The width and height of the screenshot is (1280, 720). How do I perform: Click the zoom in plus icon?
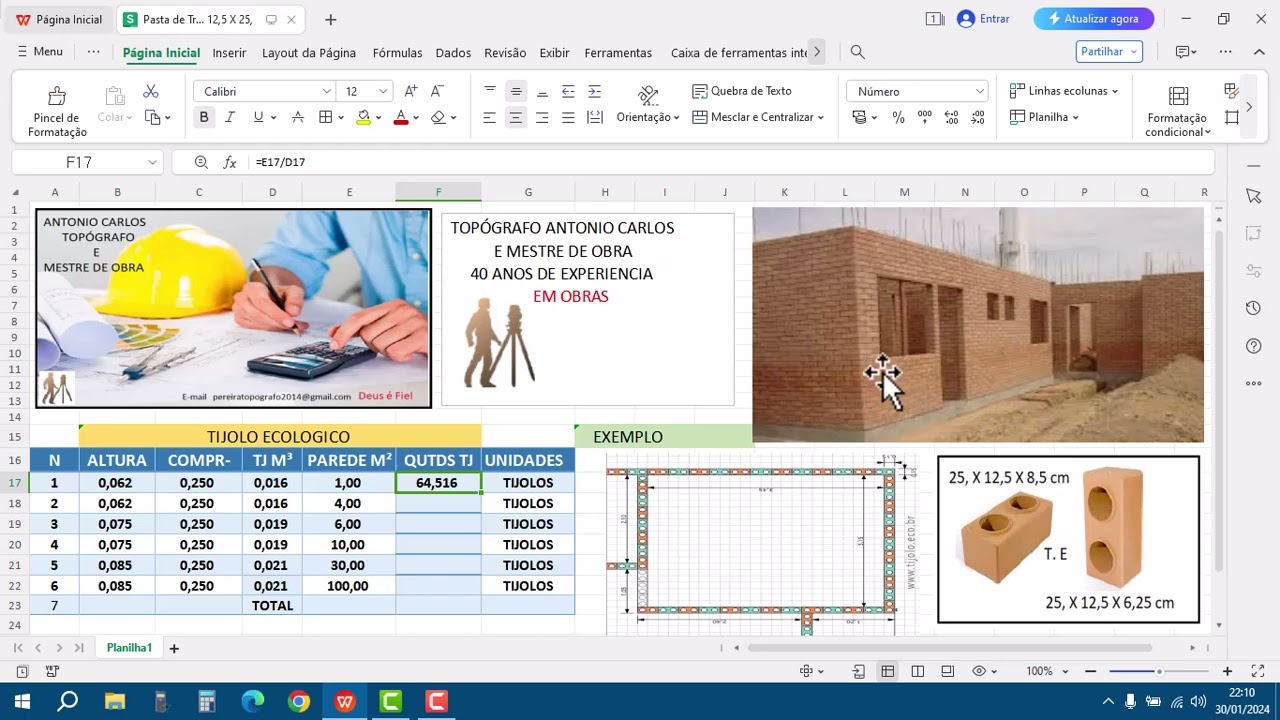coord(1227,671)
